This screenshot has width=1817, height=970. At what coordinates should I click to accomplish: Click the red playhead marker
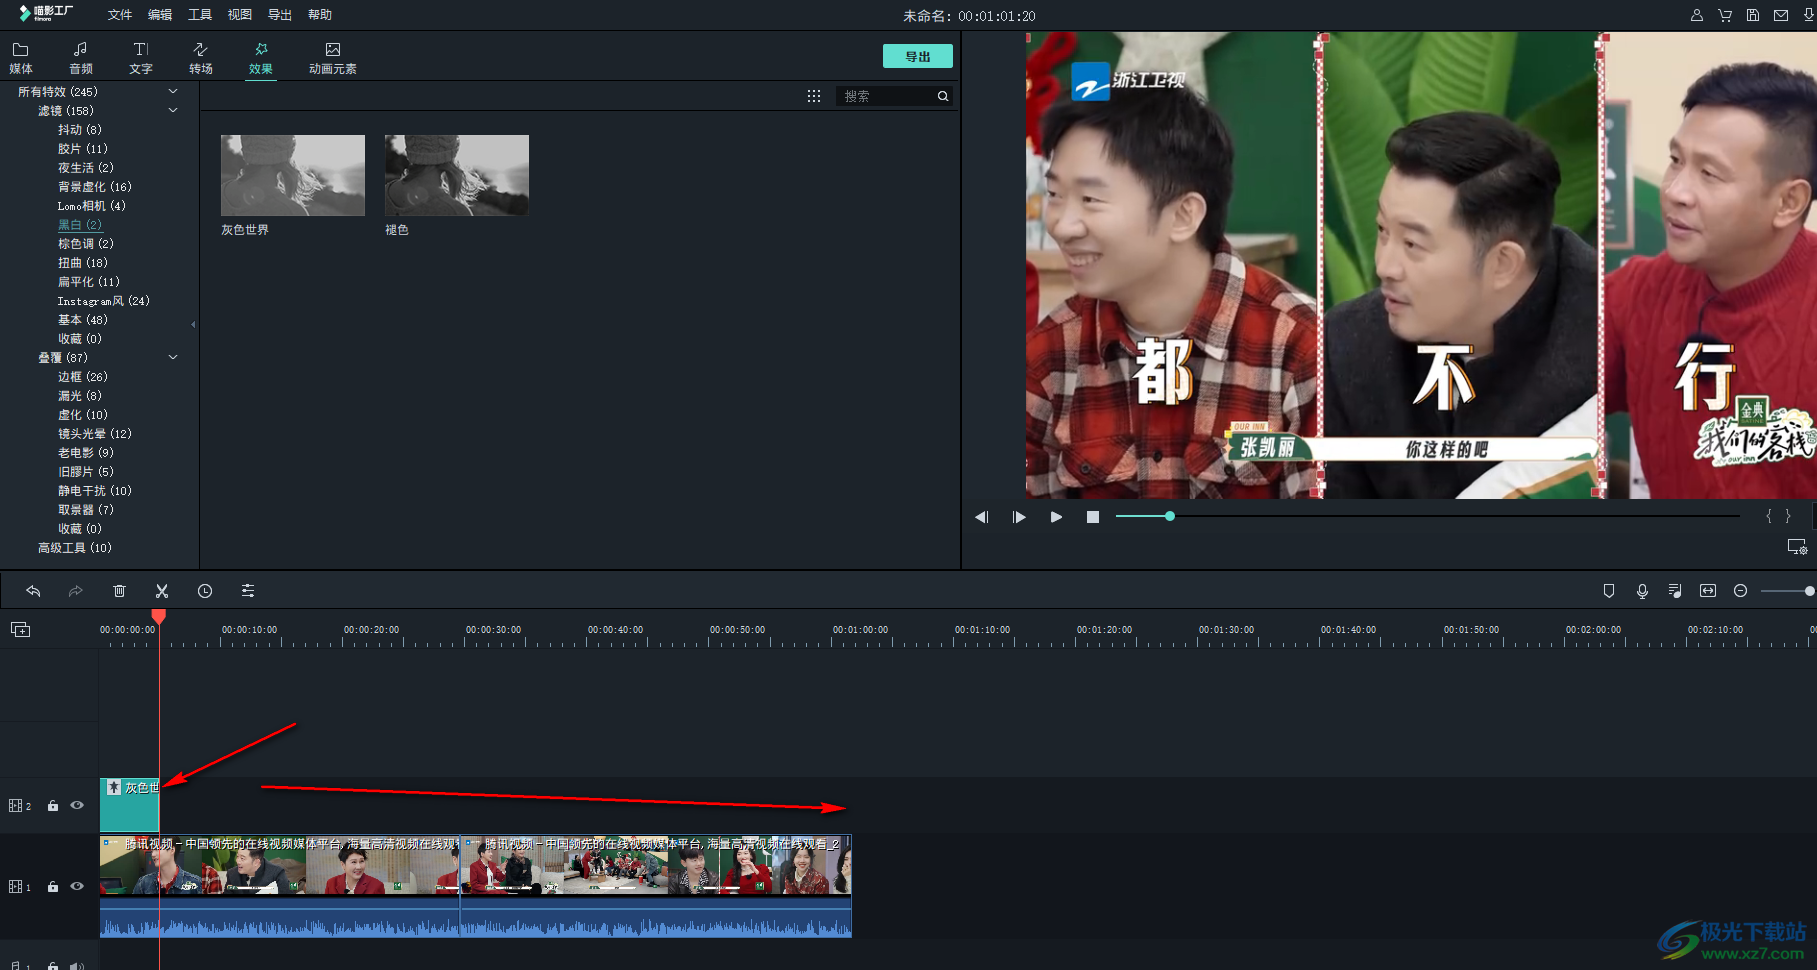point(159,617)
